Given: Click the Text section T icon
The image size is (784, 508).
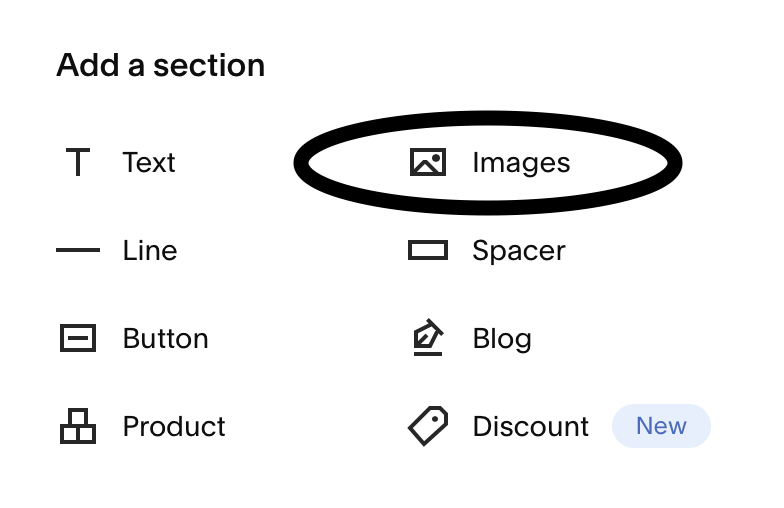Looking at the screenshot, I should [78, 162].
